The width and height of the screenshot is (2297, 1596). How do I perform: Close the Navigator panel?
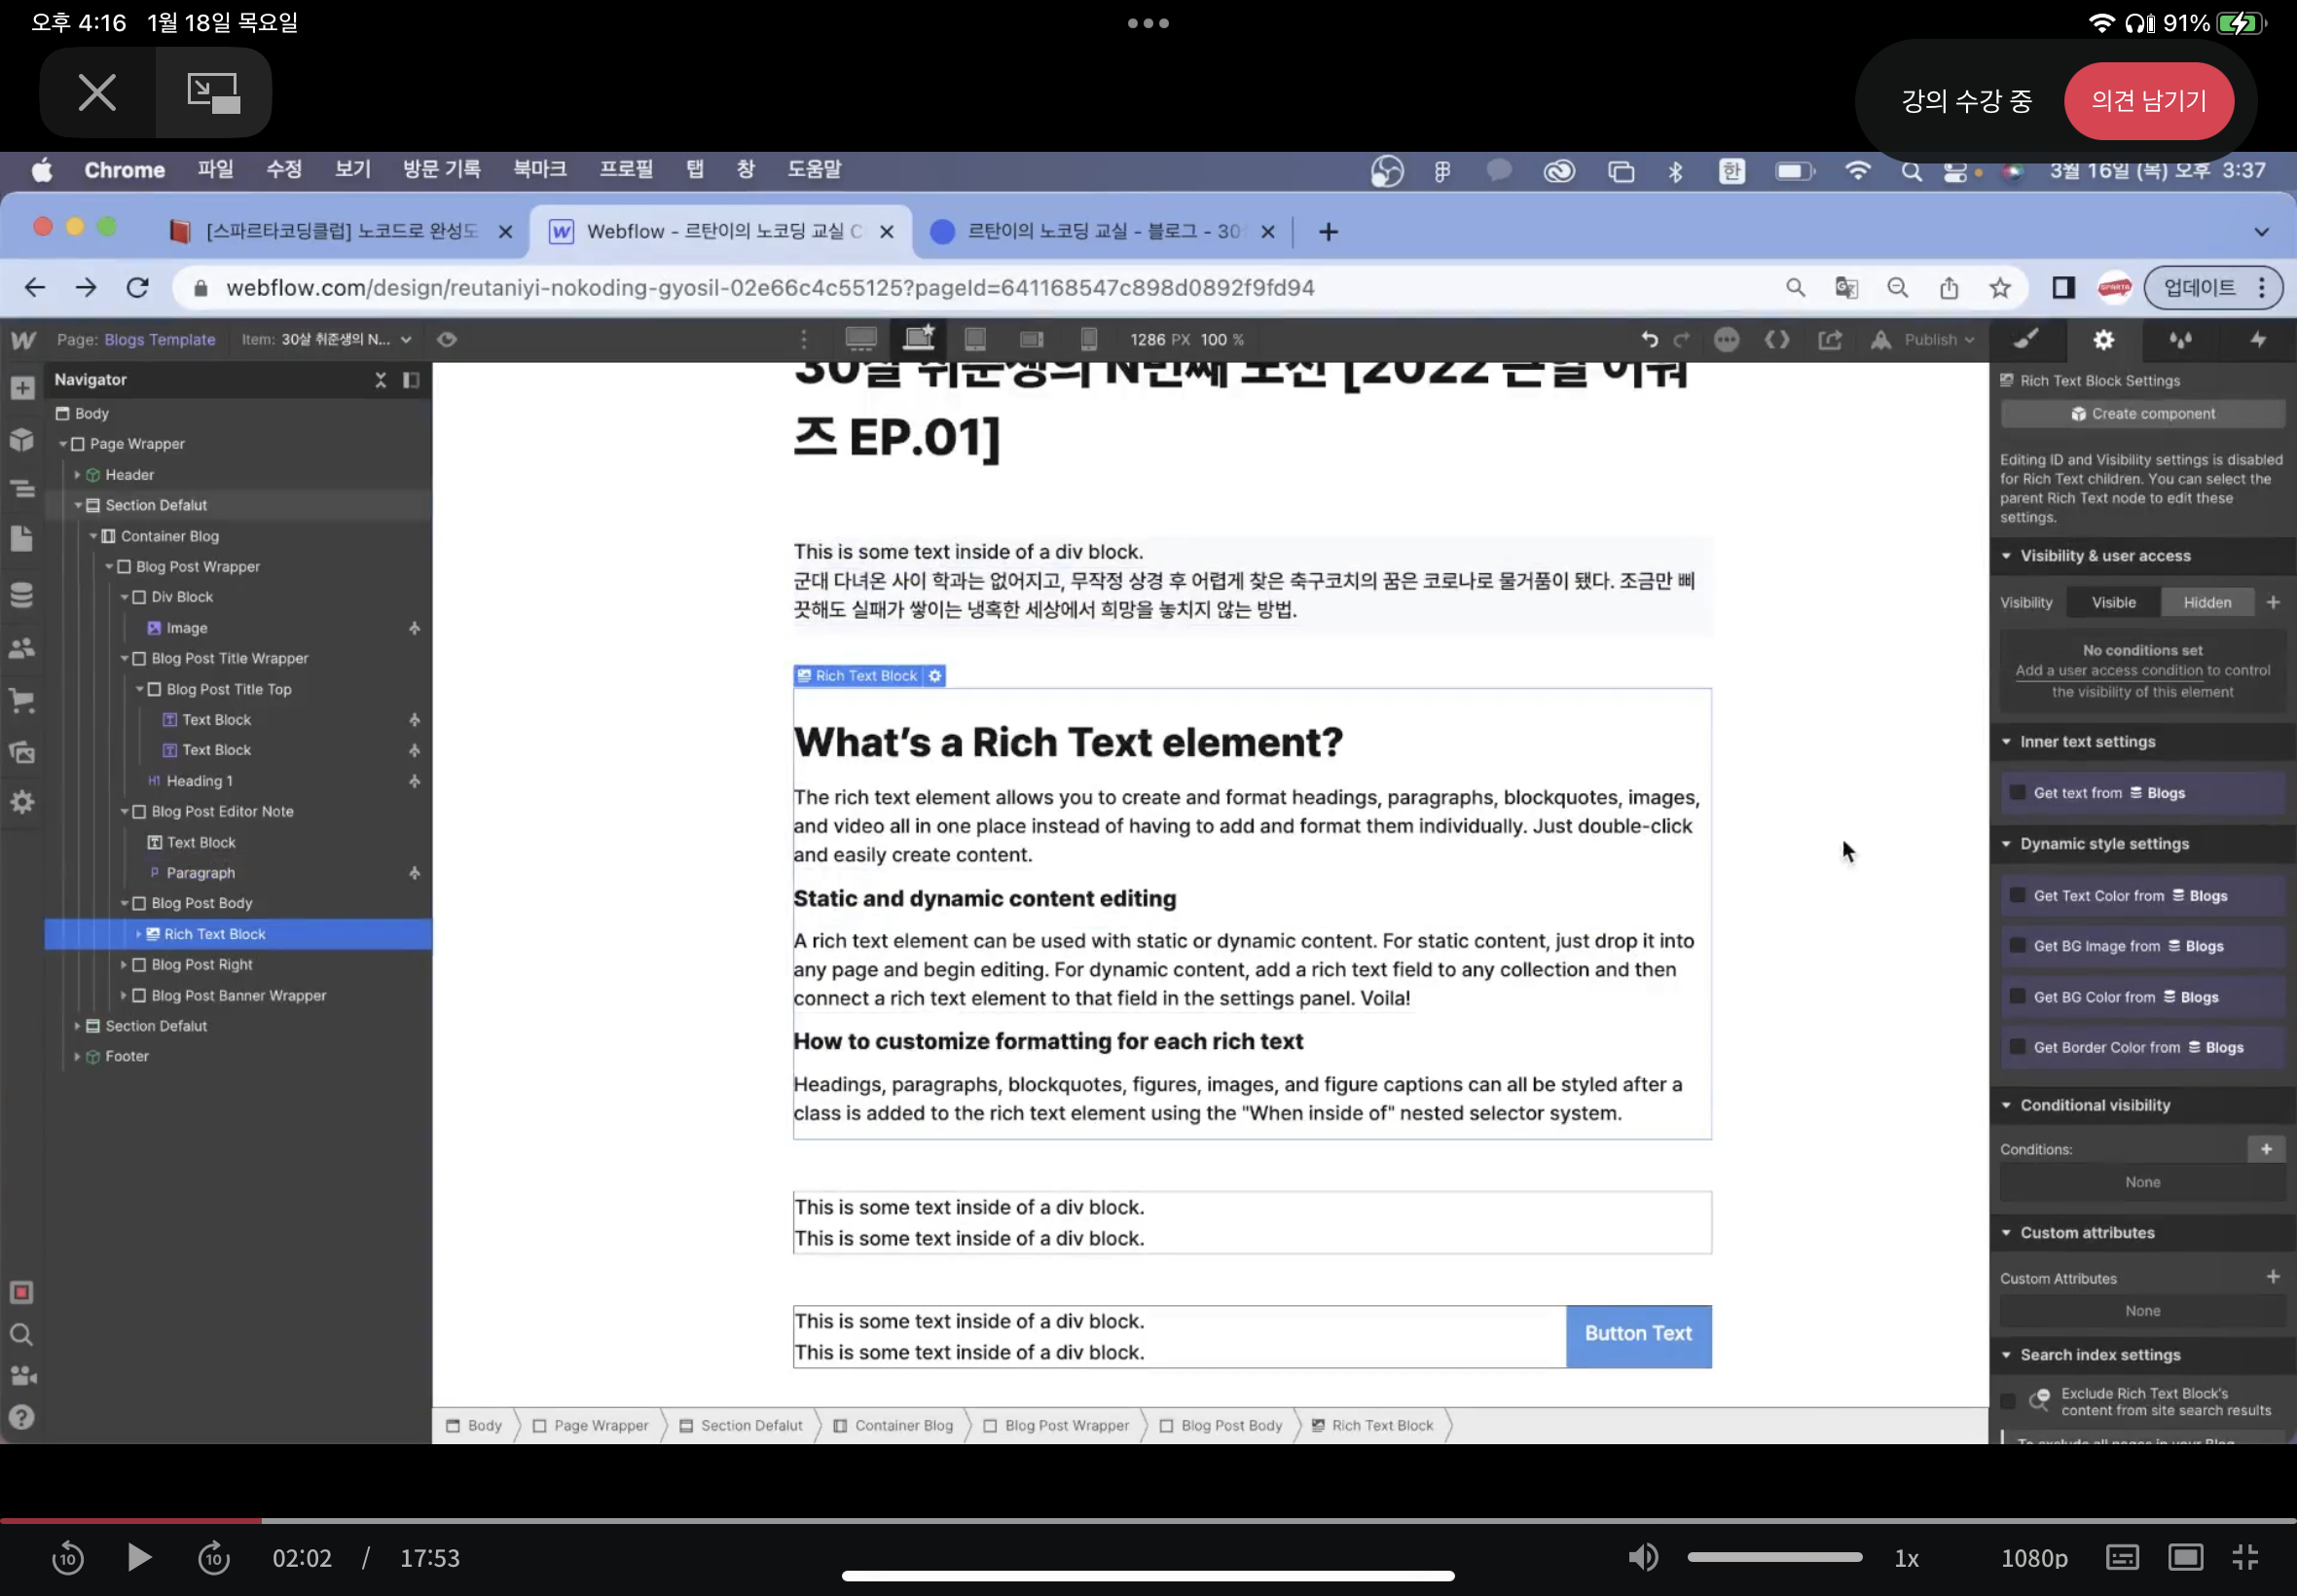380,380
